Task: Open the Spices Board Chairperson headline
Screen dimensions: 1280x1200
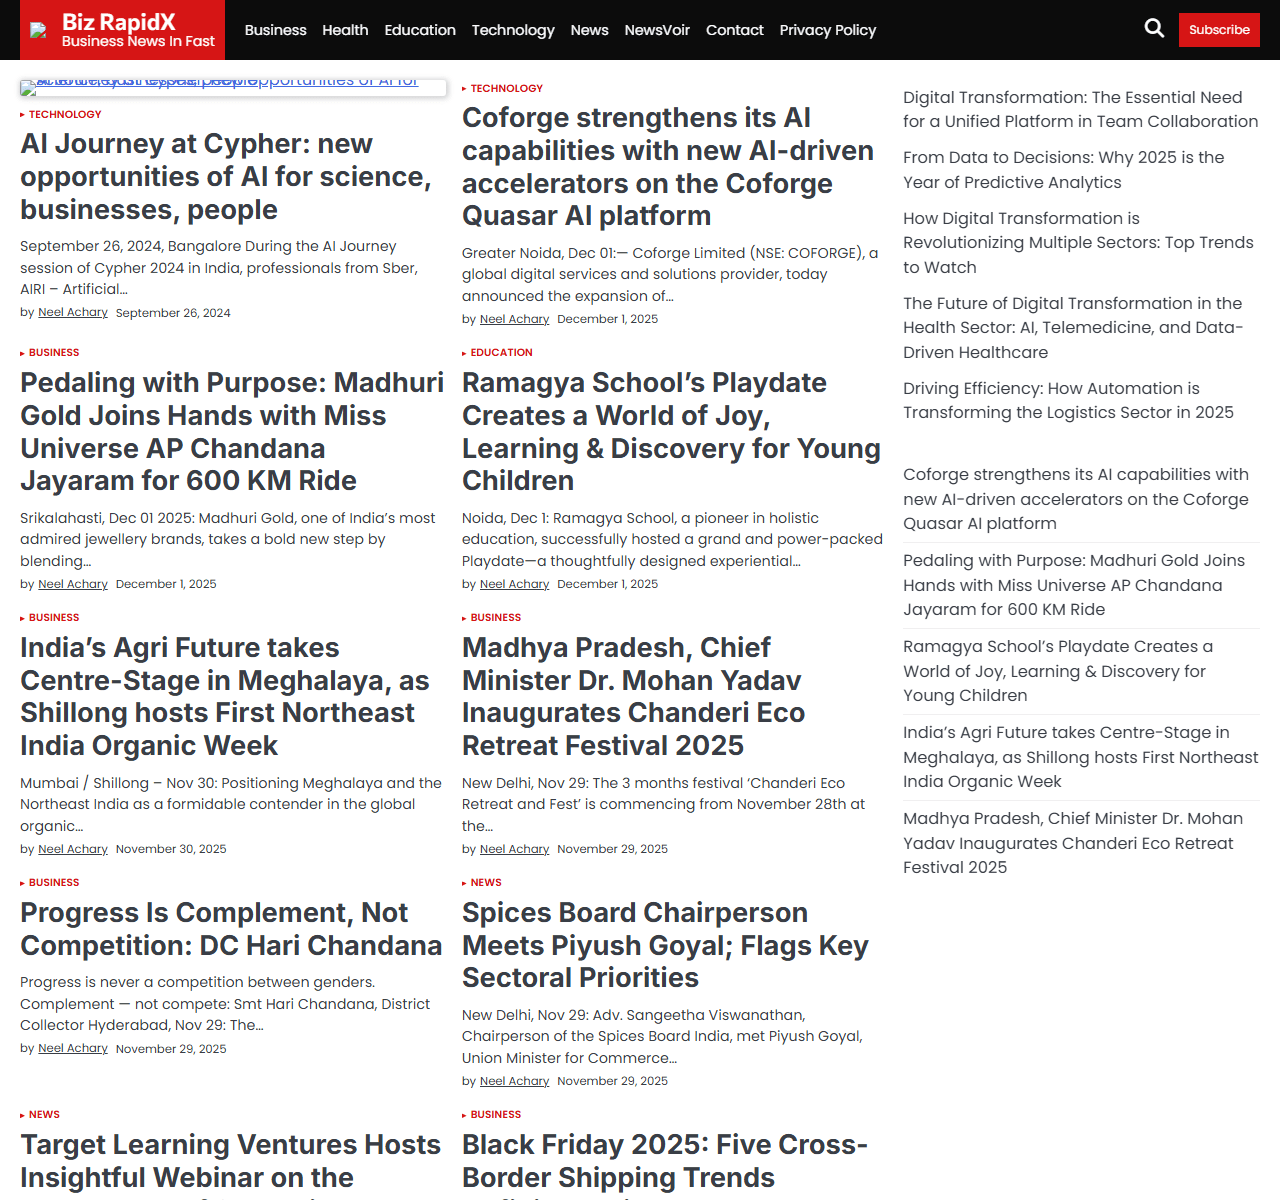Action: pos(664,945)
